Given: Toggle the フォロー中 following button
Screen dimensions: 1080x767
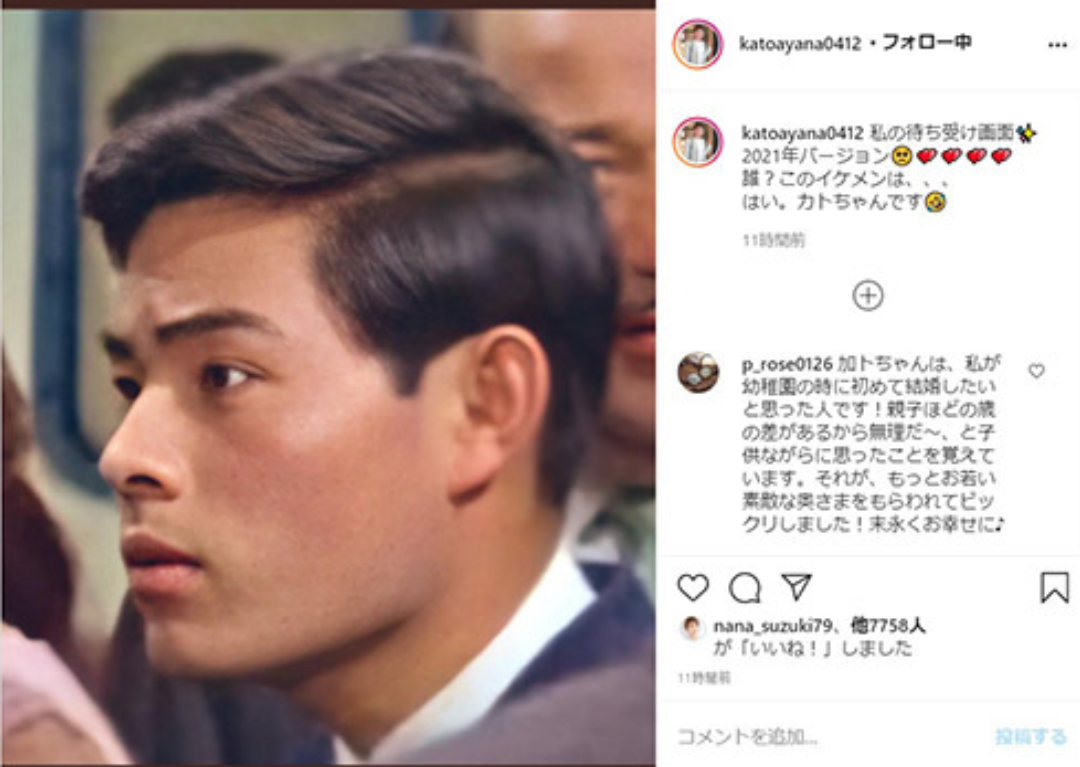Looking at the screenshot, I should coord(926,43).
